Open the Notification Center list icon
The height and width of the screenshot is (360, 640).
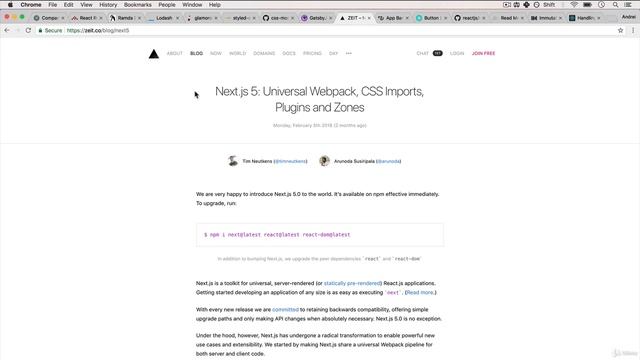[x=628, y=5]
